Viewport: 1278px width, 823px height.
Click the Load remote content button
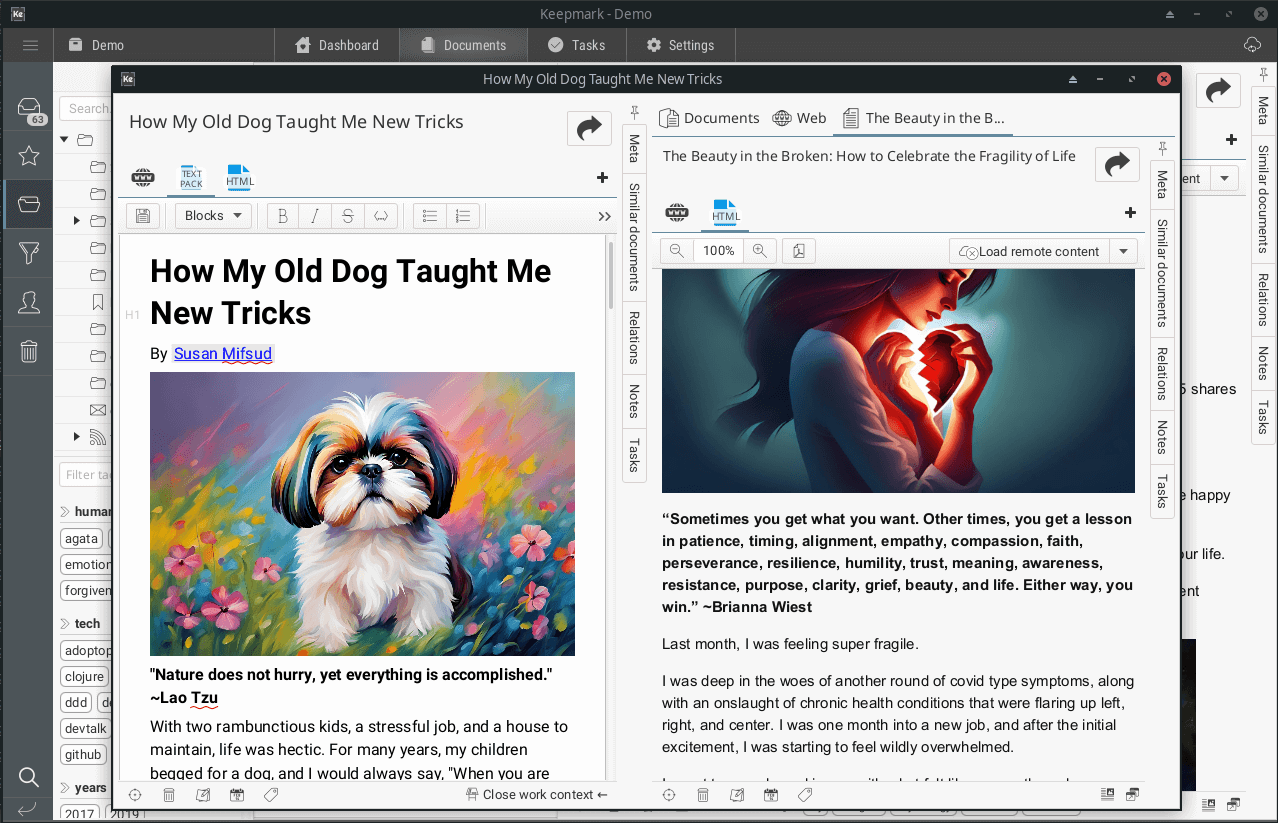pos(1029,251)
